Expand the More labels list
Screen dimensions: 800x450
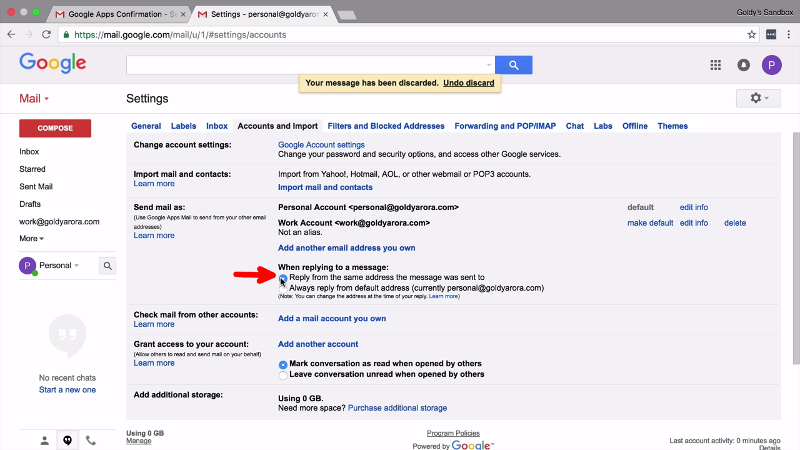coord(32,238)
